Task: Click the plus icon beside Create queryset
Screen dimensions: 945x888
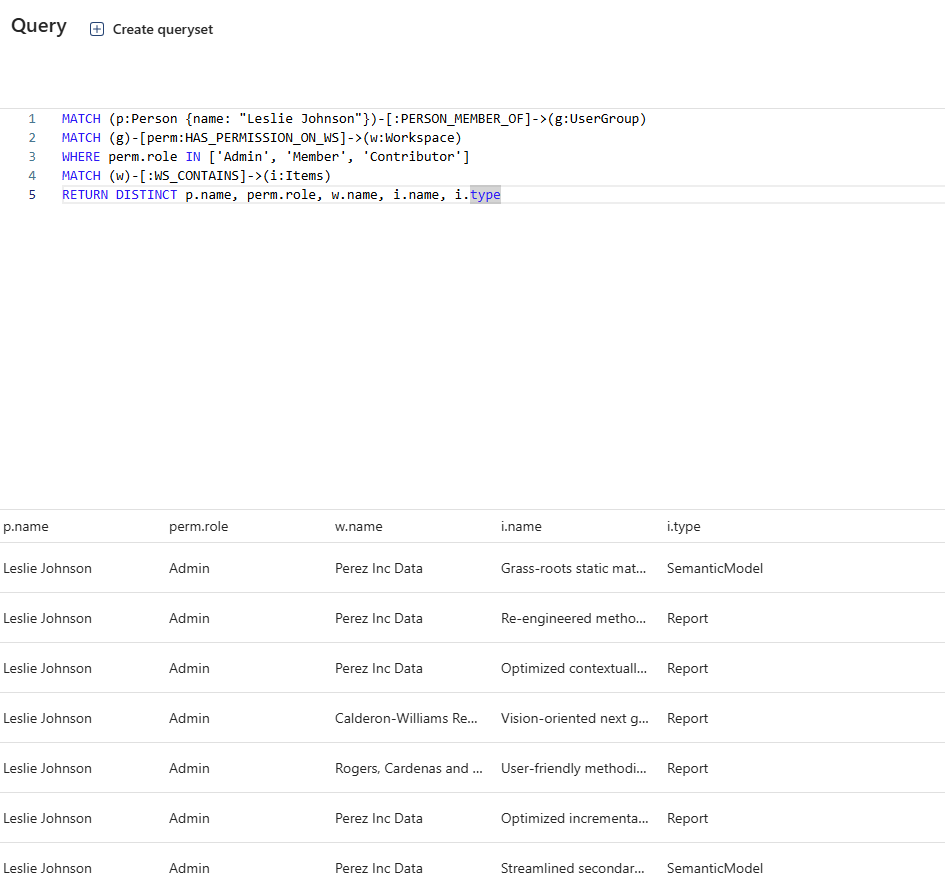Action: [x=96, y=29]
